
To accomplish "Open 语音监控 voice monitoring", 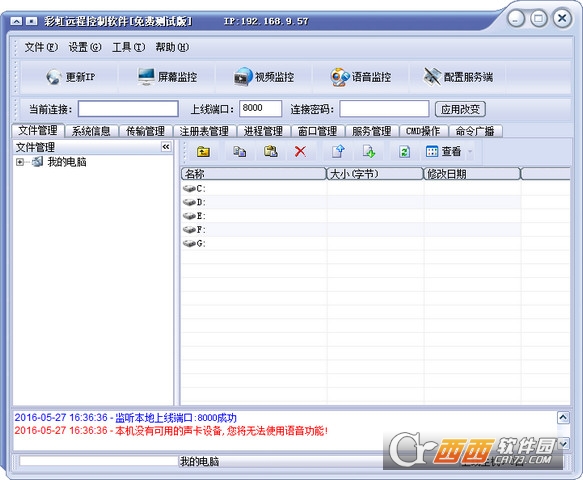I will tap(361, 77).
